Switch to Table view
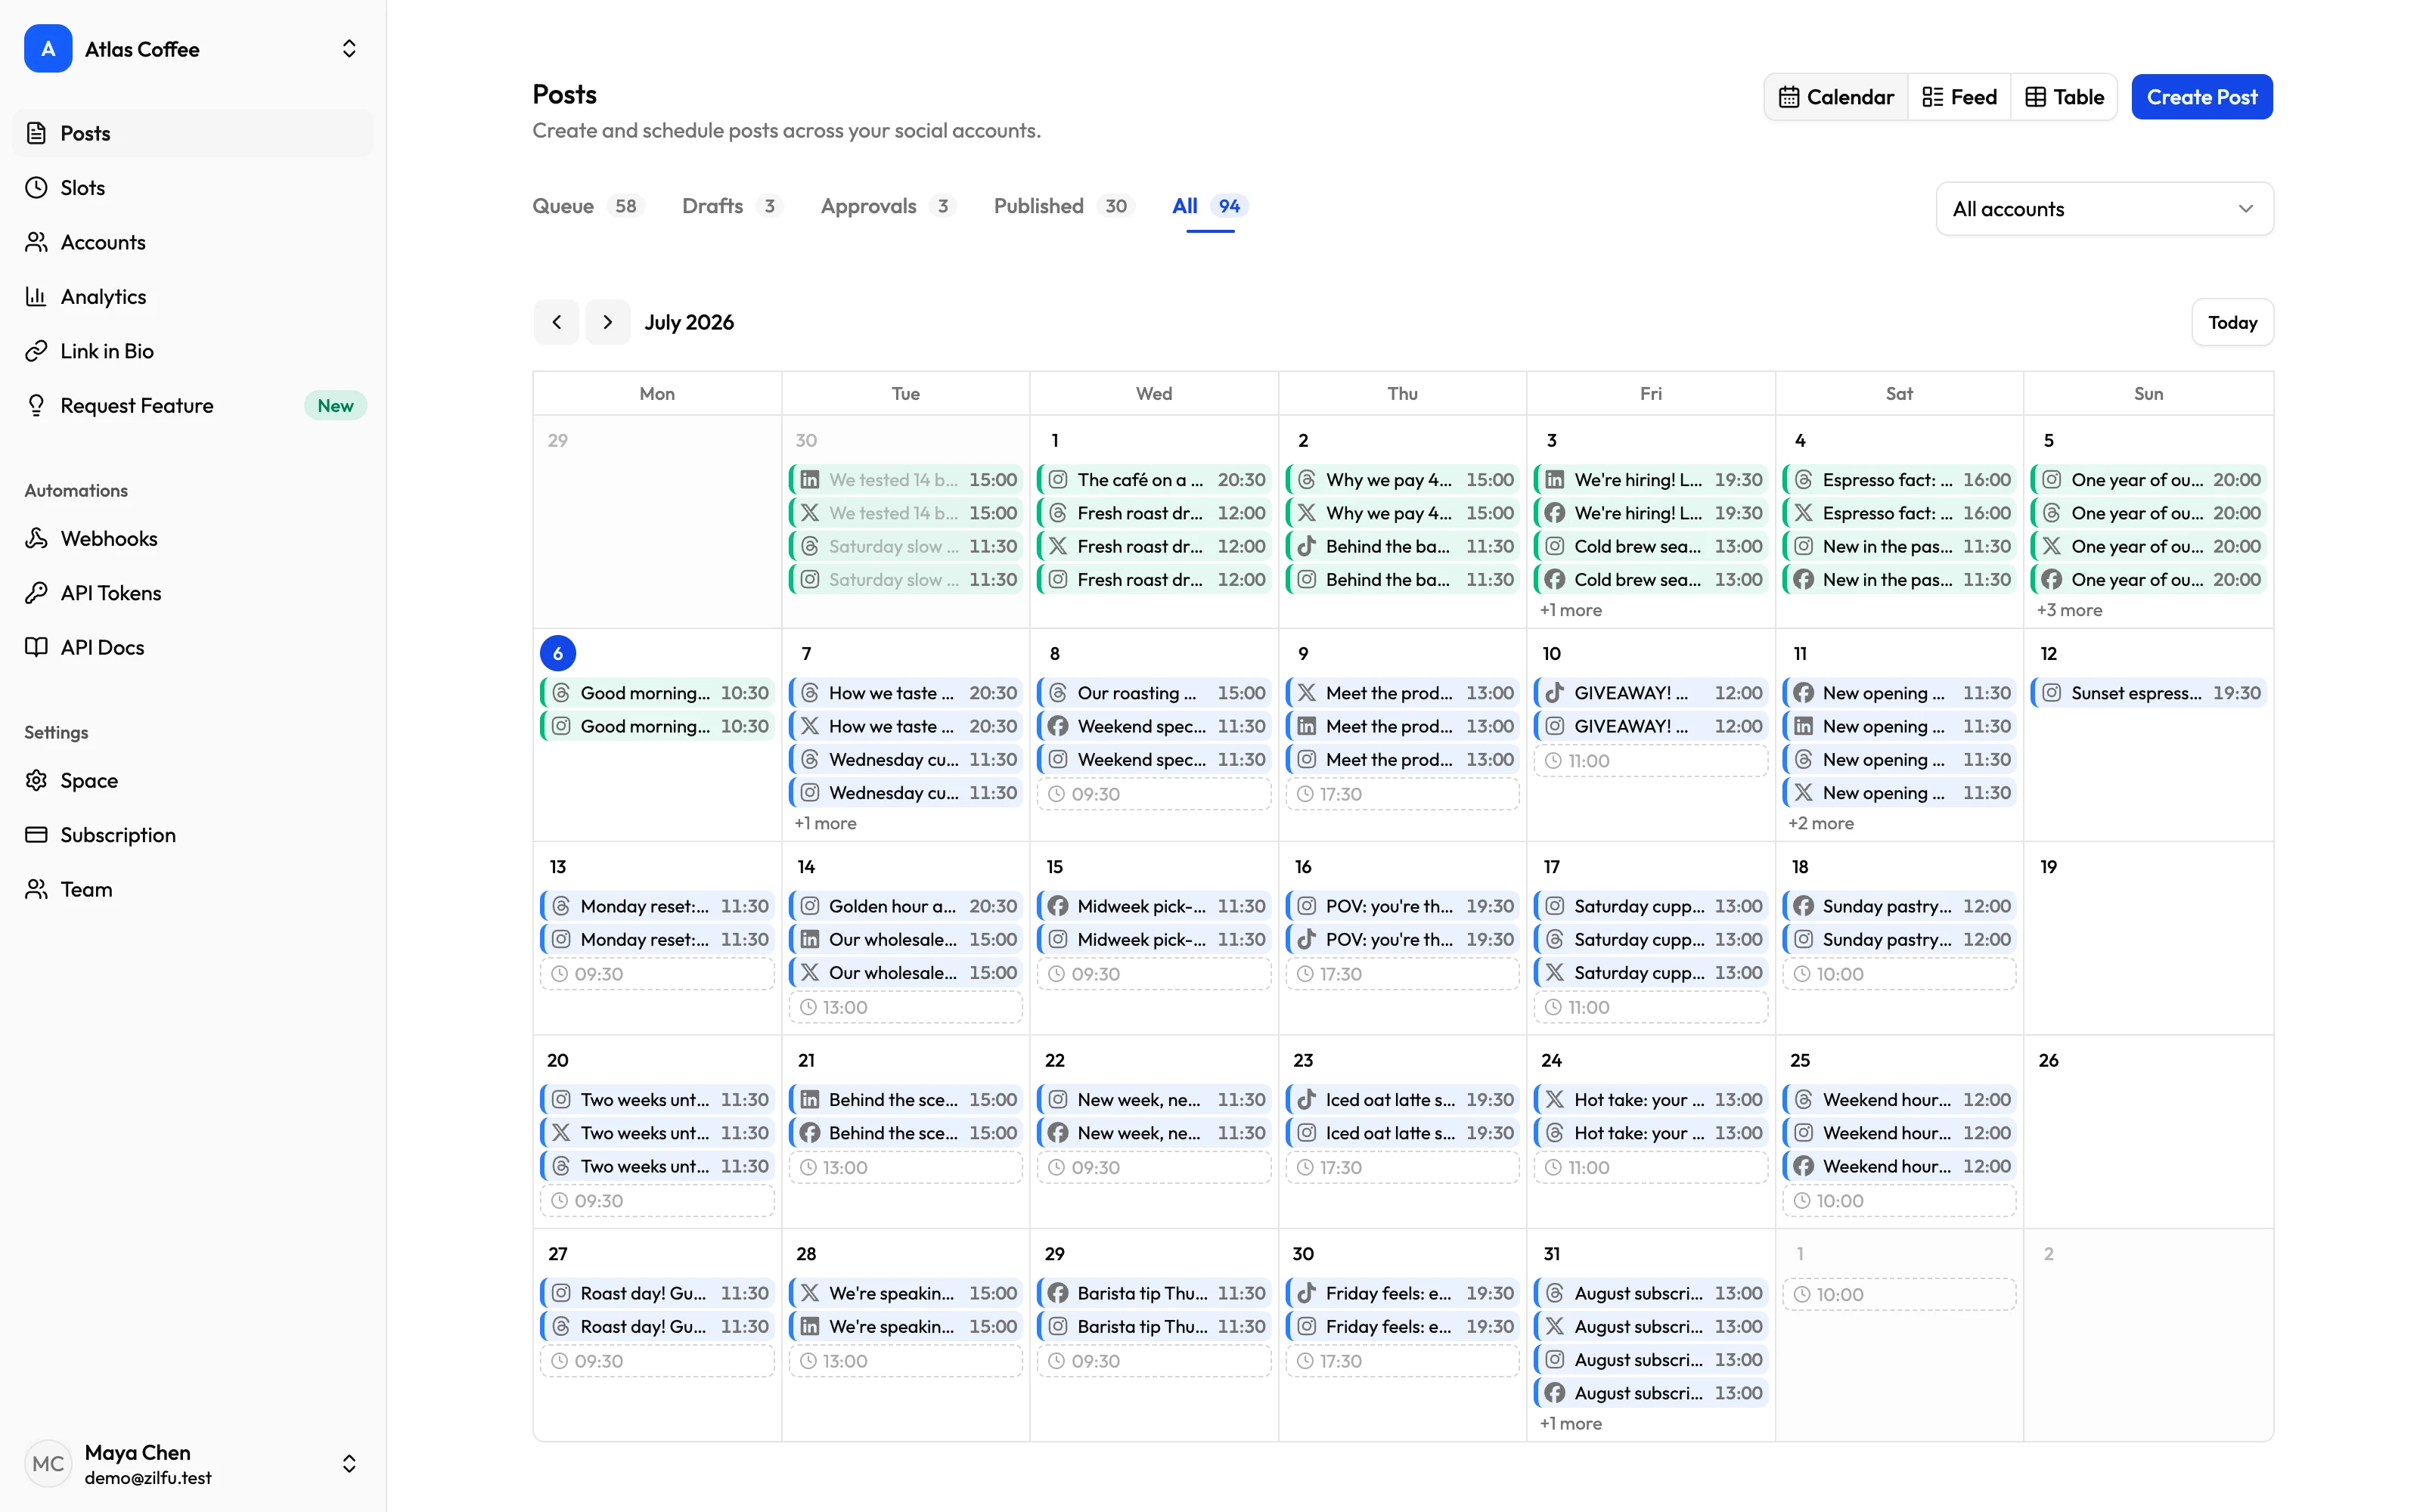 click(x=2064, y=97)
